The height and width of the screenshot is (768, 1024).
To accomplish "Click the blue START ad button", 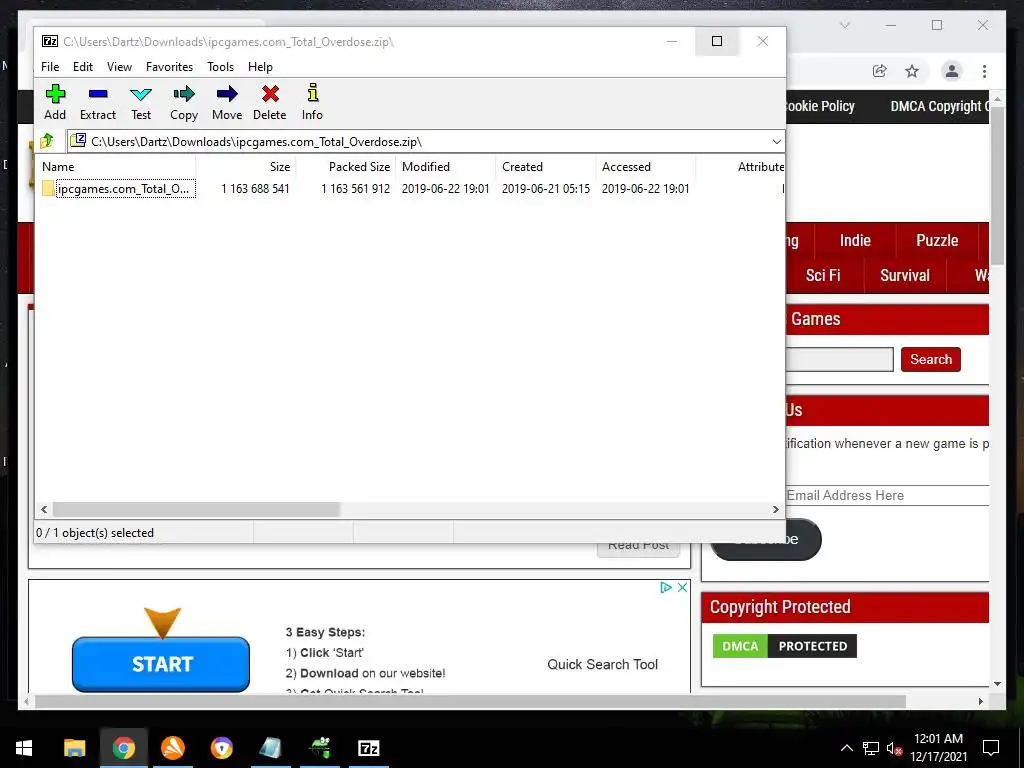I will [x=161, y=664].
